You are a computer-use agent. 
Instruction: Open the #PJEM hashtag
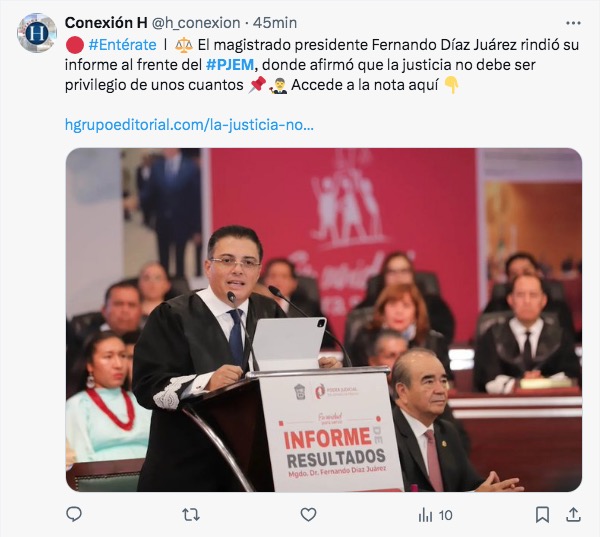tap(230, 65)
